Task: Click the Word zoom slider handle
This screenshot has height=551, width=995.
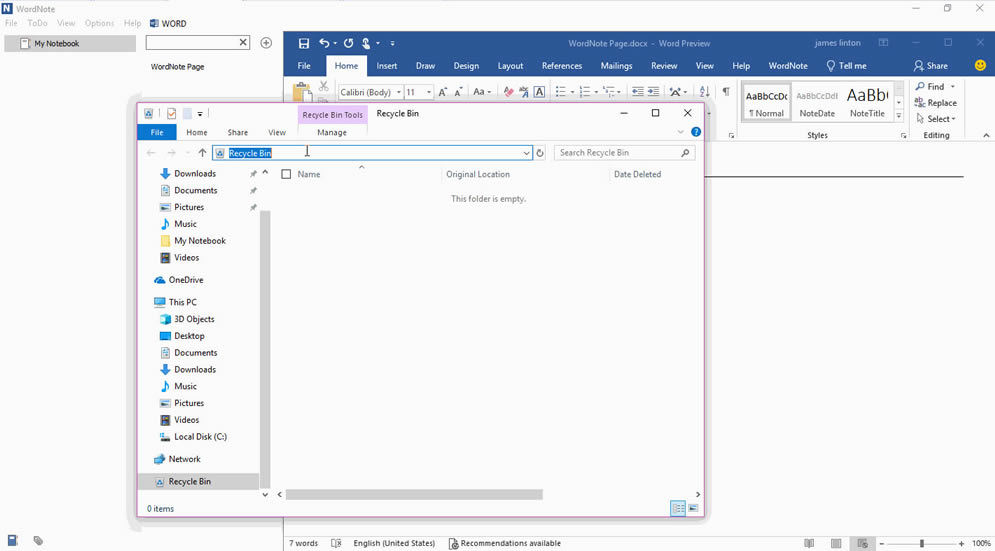Action: [921, 544]
